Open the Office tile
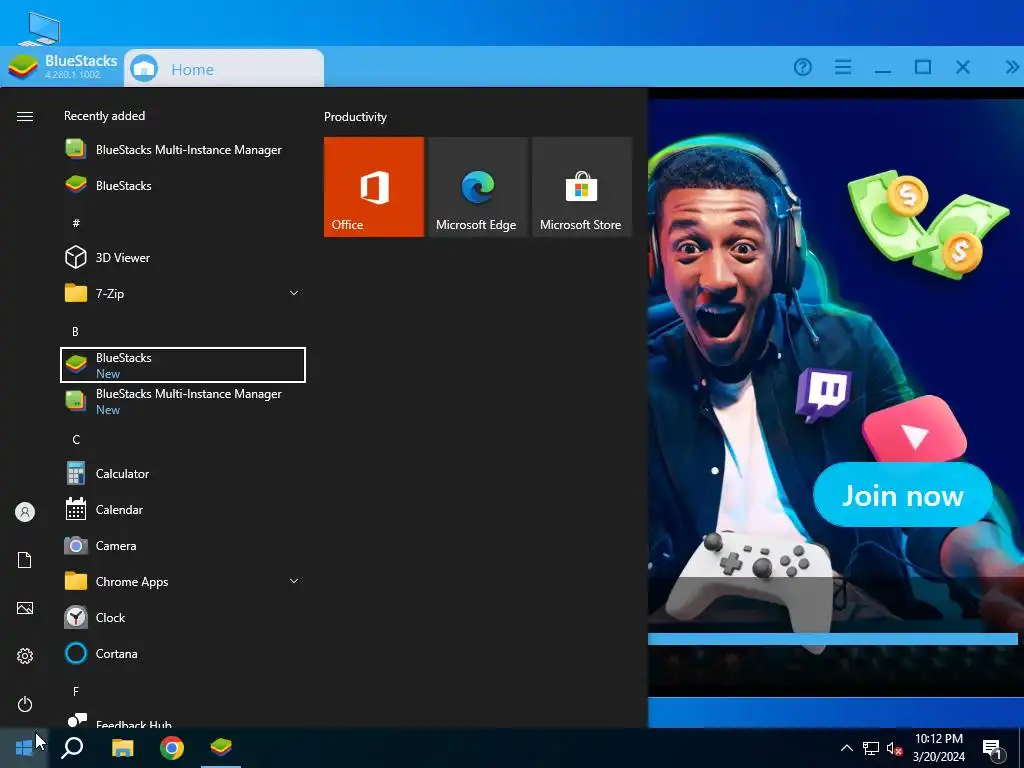1024x768 pixels. [374, 187]
